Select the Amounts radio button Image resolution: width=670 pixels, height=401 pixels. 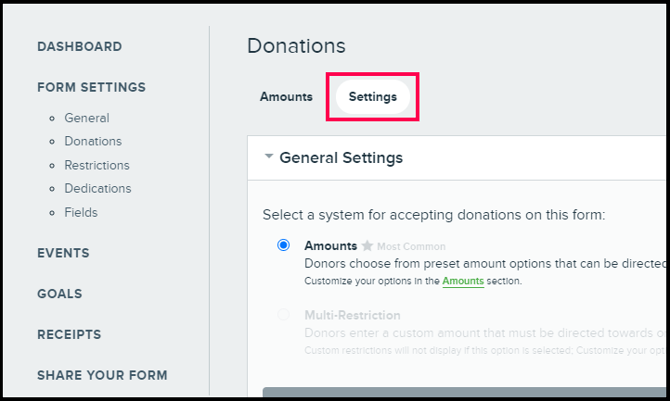[x=284, y=245]
